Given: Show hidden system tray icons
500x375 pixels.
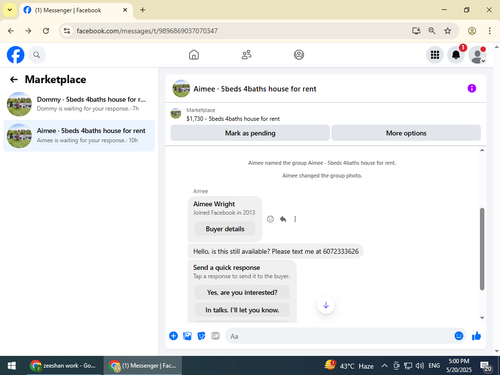Looking at the screenshot, I should (x=384, y=366).
